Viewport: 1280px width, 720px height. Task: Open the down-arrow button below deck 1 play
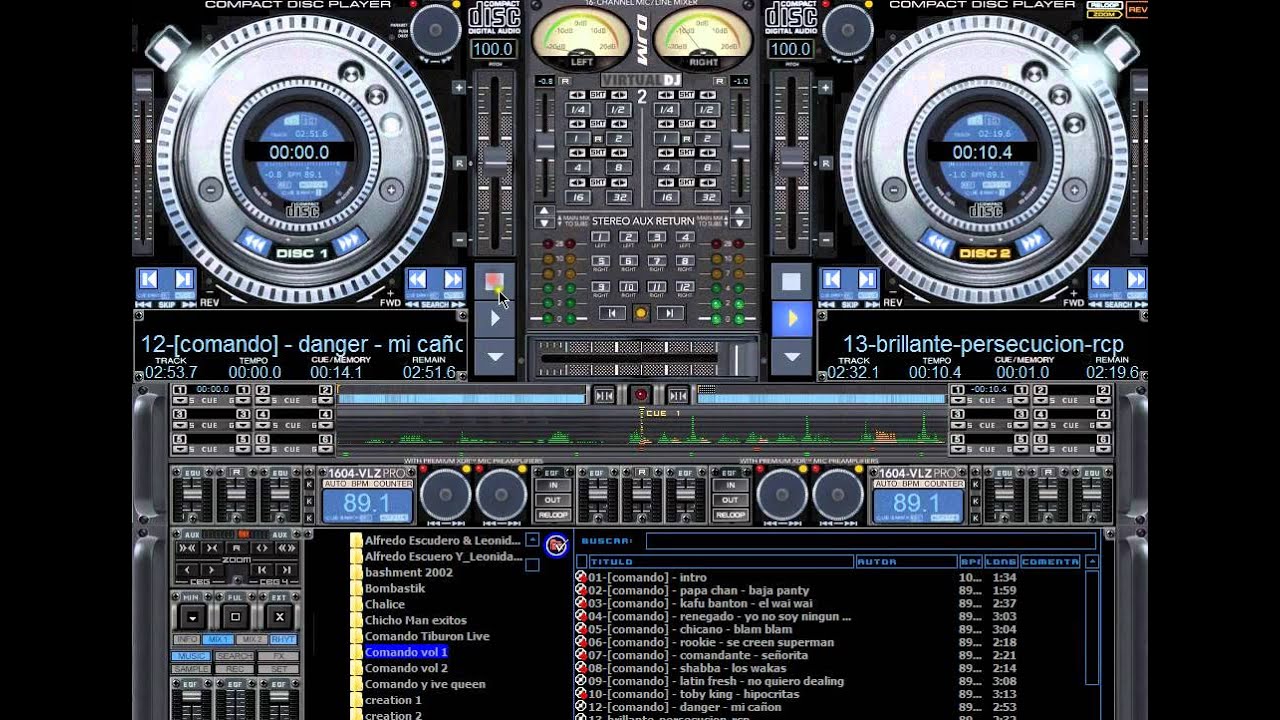click(x=495, y=355)
